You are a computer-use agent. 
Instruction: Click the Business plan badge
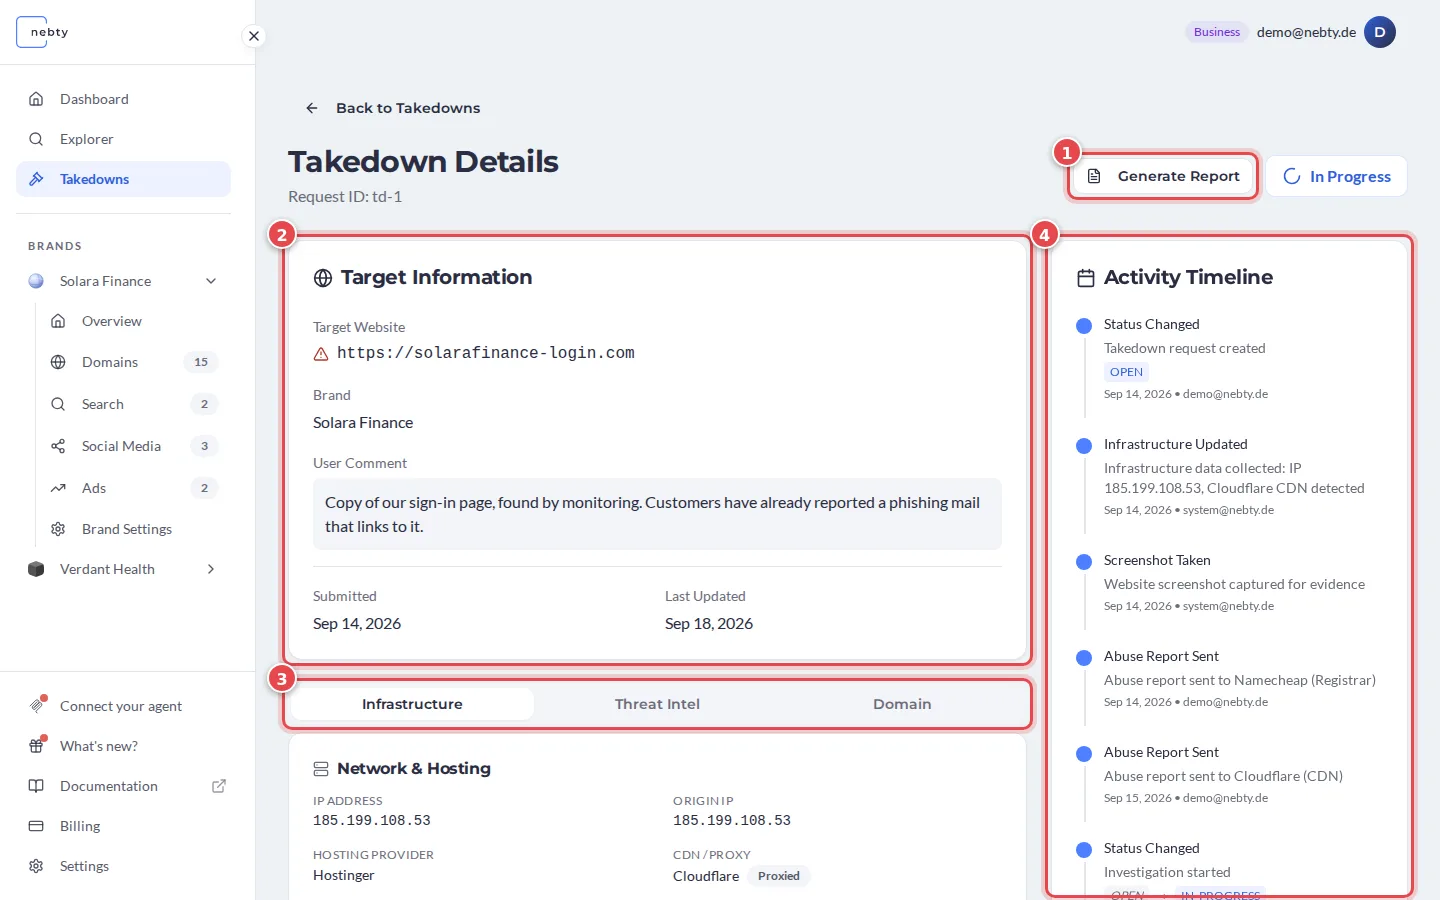1217,32
